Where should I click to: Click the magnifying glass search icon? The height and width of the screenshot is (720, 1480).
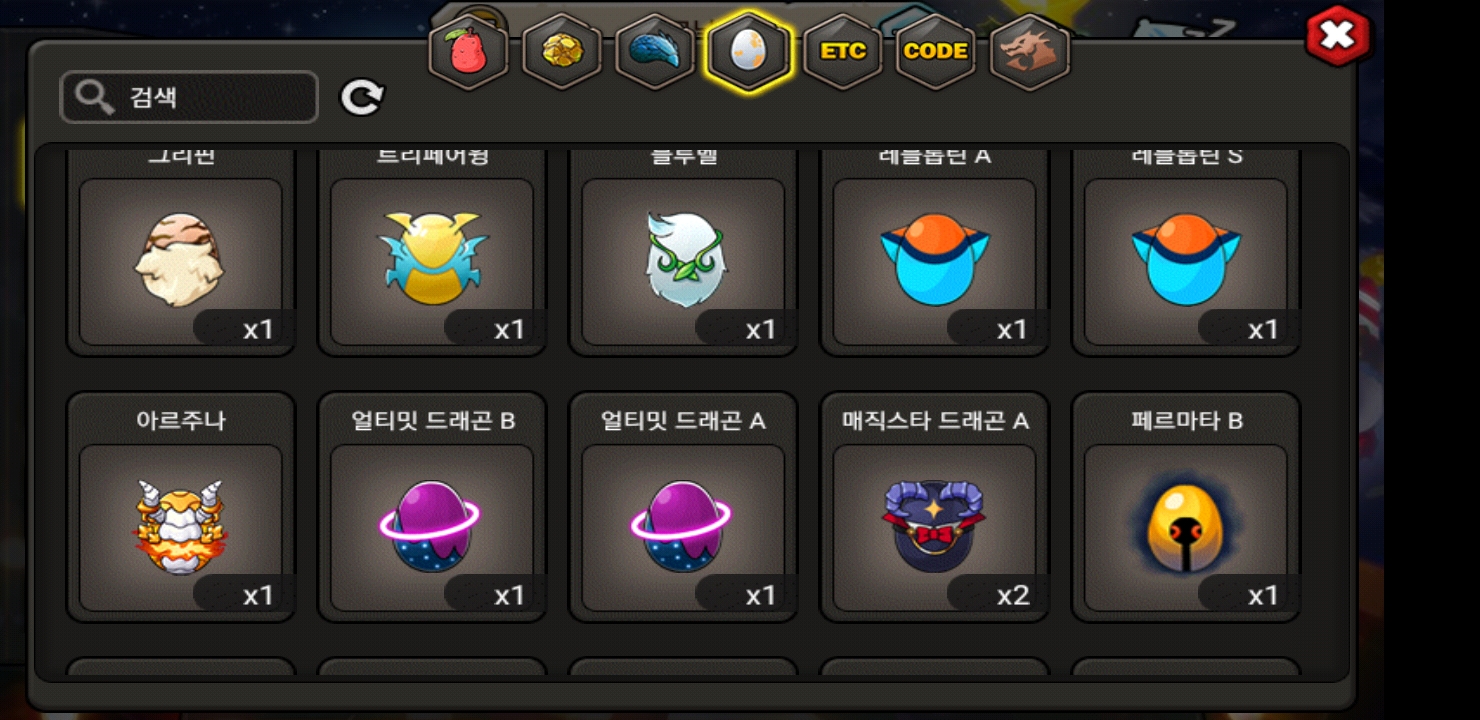click(x=95, y=97)
